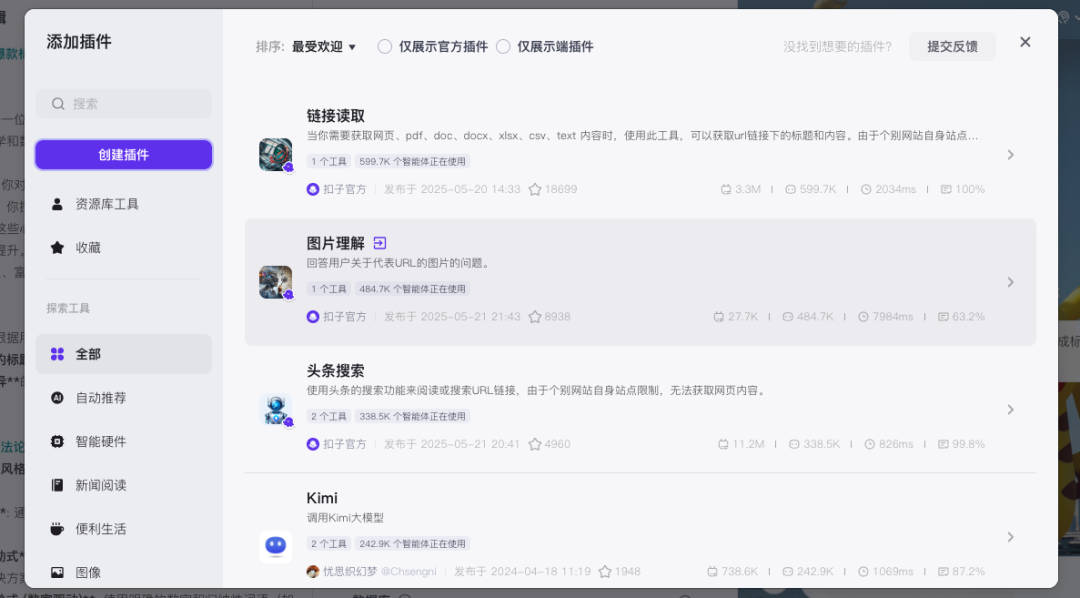Screen dimensions: 1080x598
Task: Expand 链接读取 plugin with right chevron
Action: click(1010, 155)
